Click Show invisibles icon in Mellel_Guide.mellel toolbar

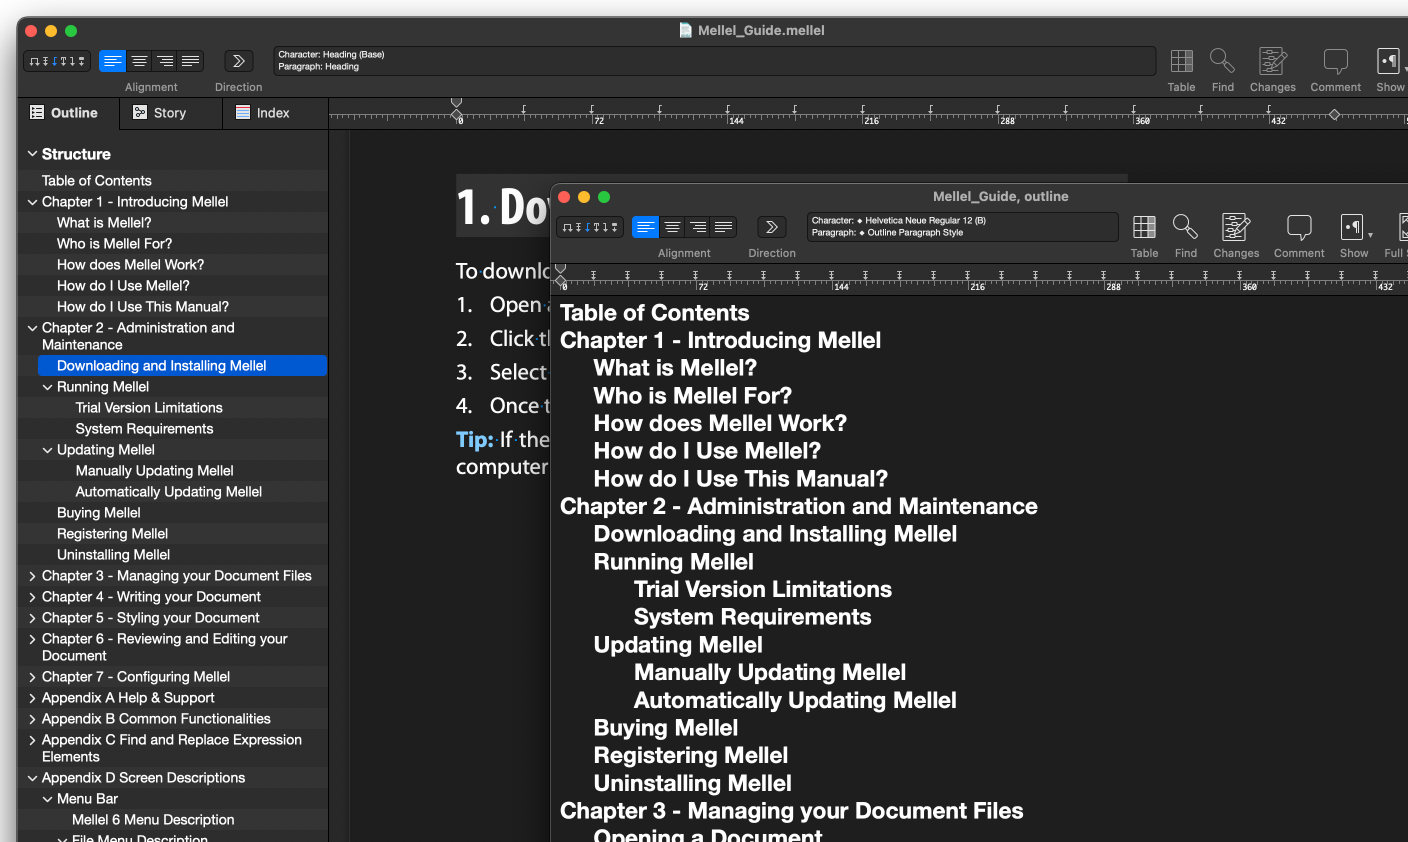tap(1388, 61)
